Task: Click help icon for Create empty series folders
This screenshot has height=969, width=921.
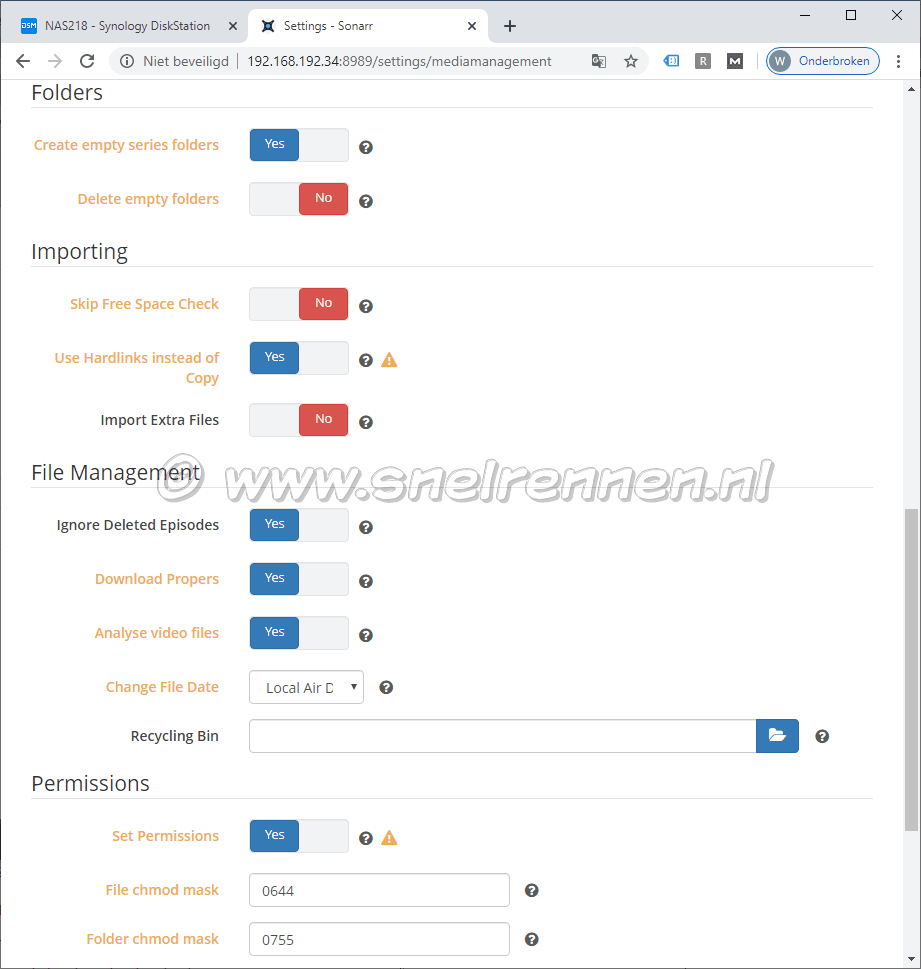Action: click(366, 147)
